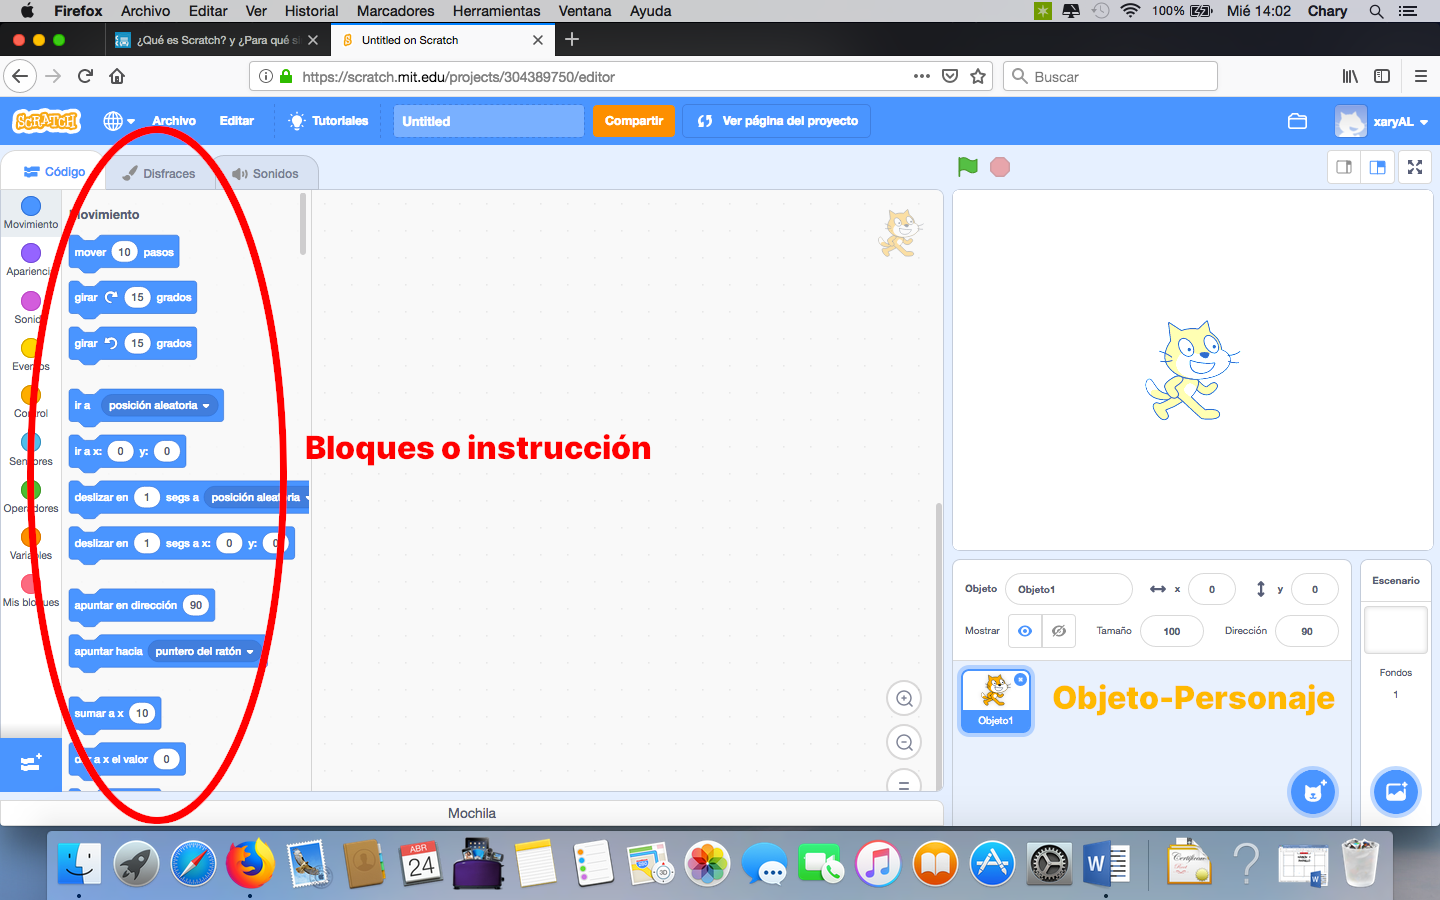Open page actions three dots menu
Viewport: 1440px width, 900px height.
pos(922,76)
